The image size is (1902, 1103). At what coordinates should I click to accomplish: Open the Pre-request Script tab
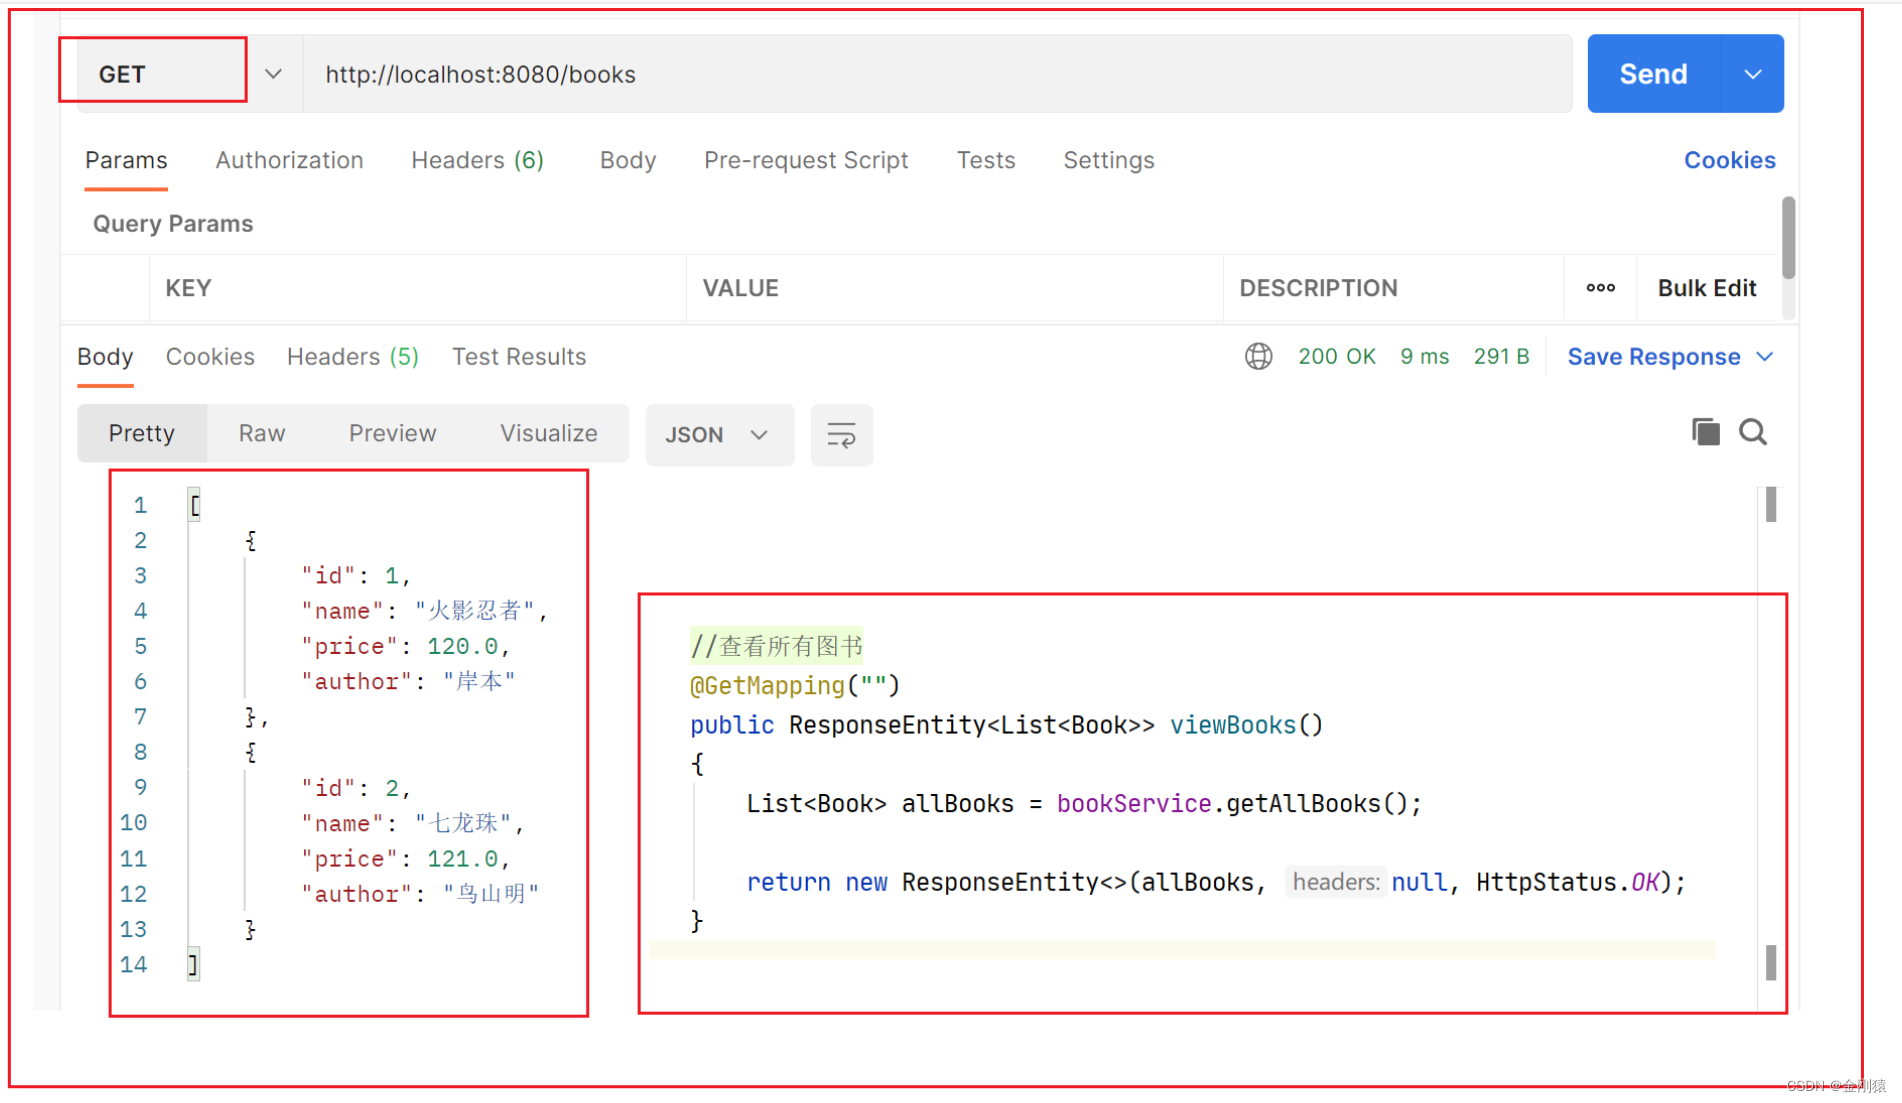(x=806, y=160)
